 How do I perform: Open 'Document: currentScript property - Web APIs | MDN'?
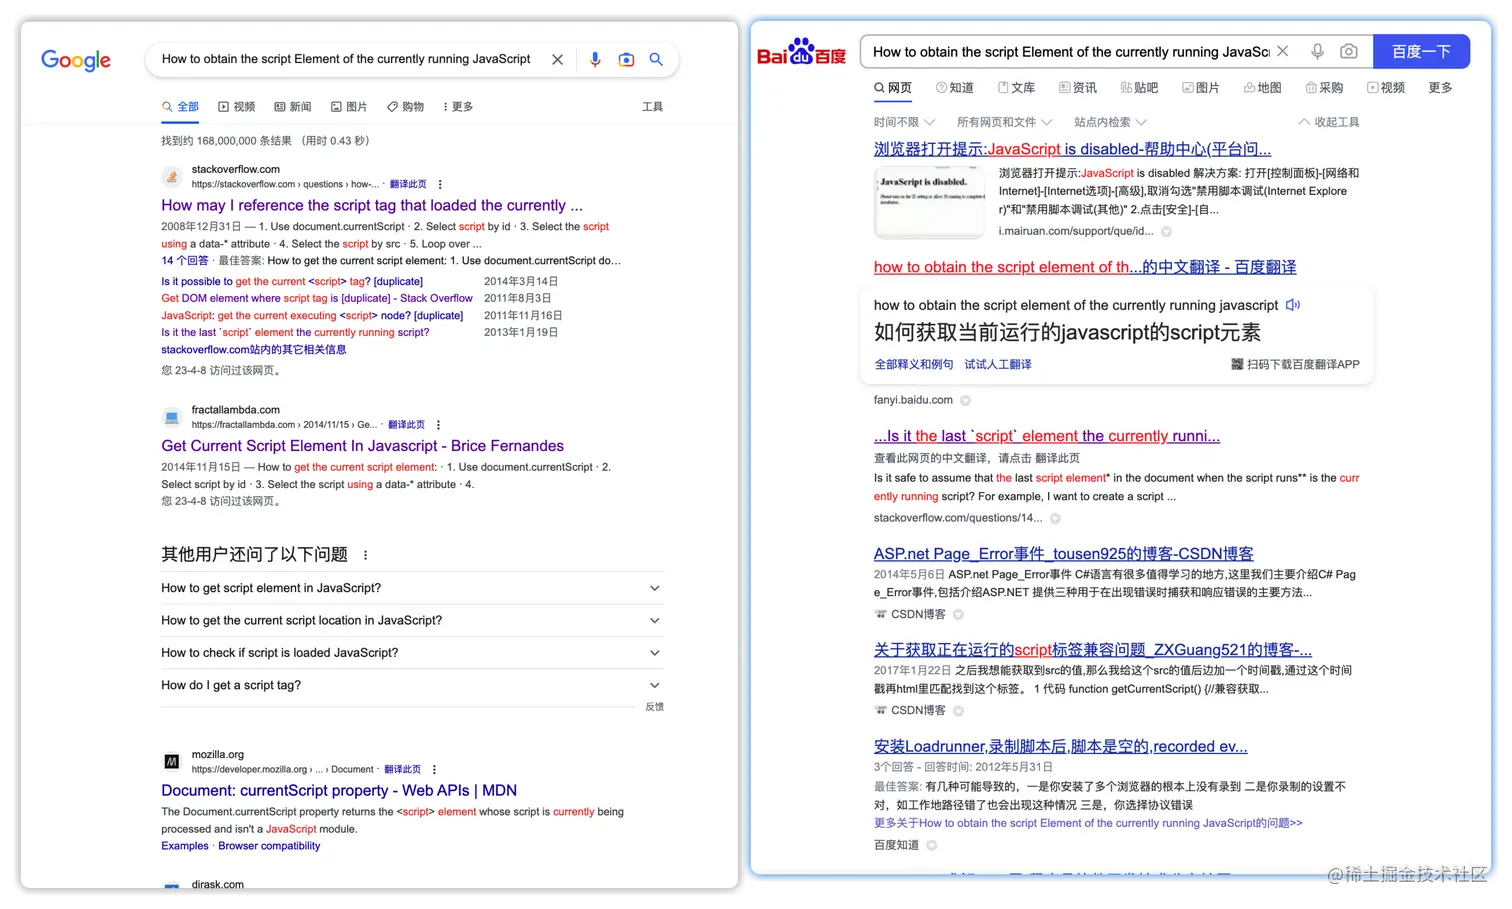339,791
